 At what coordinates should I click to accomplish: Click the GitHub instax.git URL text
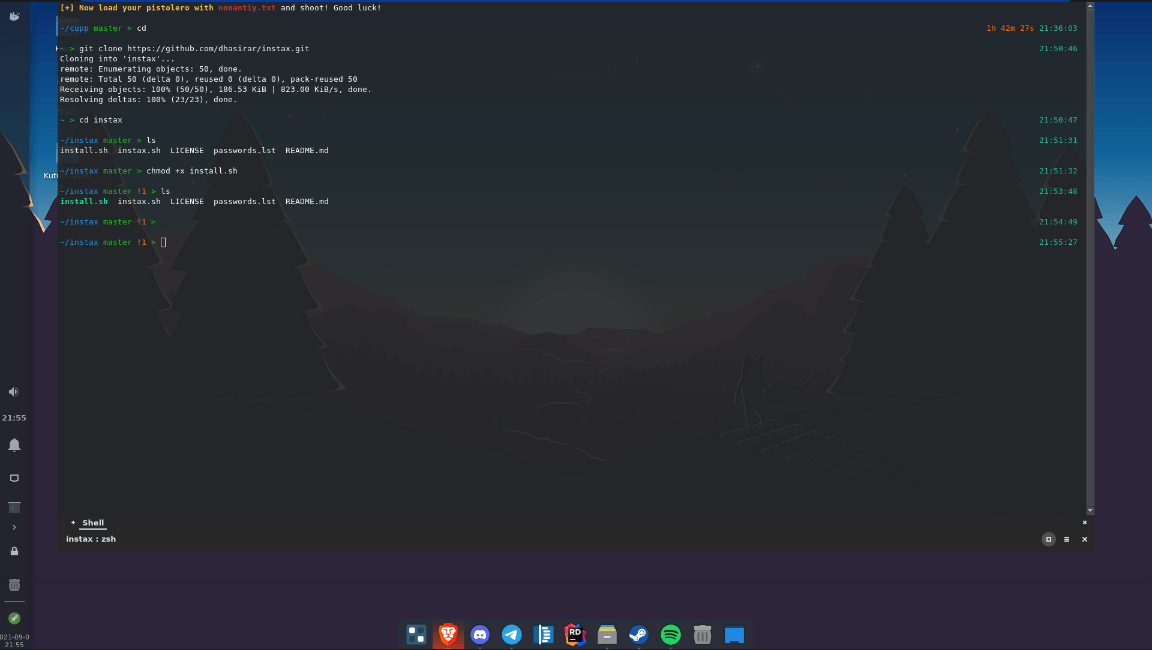[x=218, y=48]
